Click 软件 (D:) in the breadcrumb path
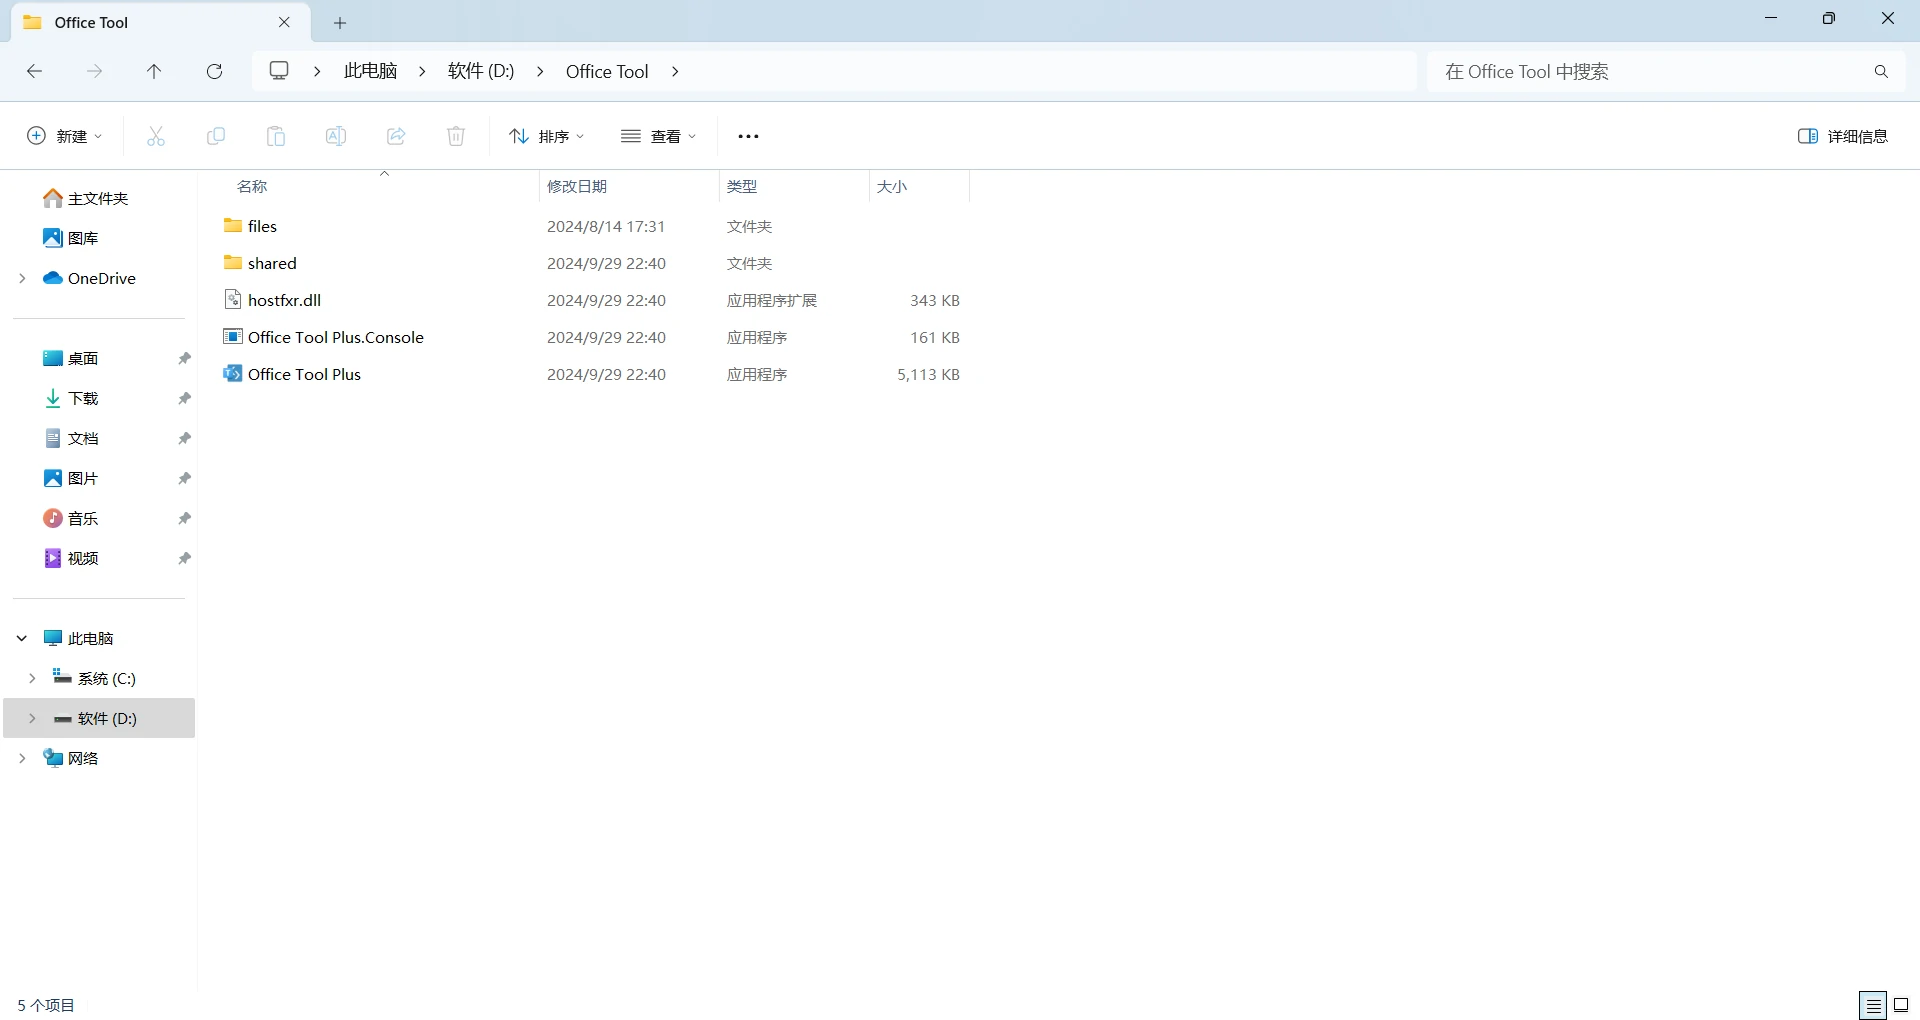This screenshot has width=1920, height=1020. point(481,71)
